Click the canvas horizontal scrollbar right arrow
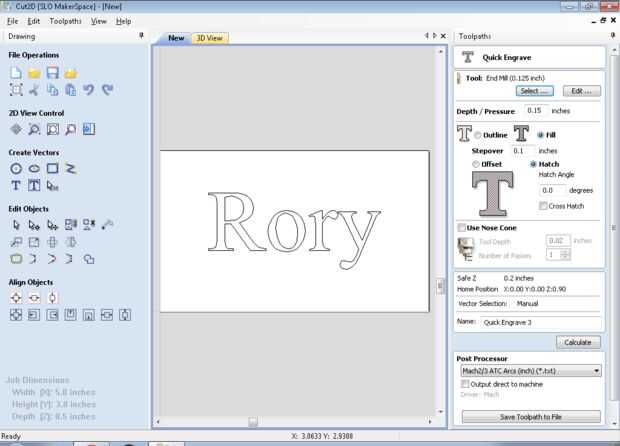The height and width of the screenshot is (446, 620). click(x=430, y=422)
